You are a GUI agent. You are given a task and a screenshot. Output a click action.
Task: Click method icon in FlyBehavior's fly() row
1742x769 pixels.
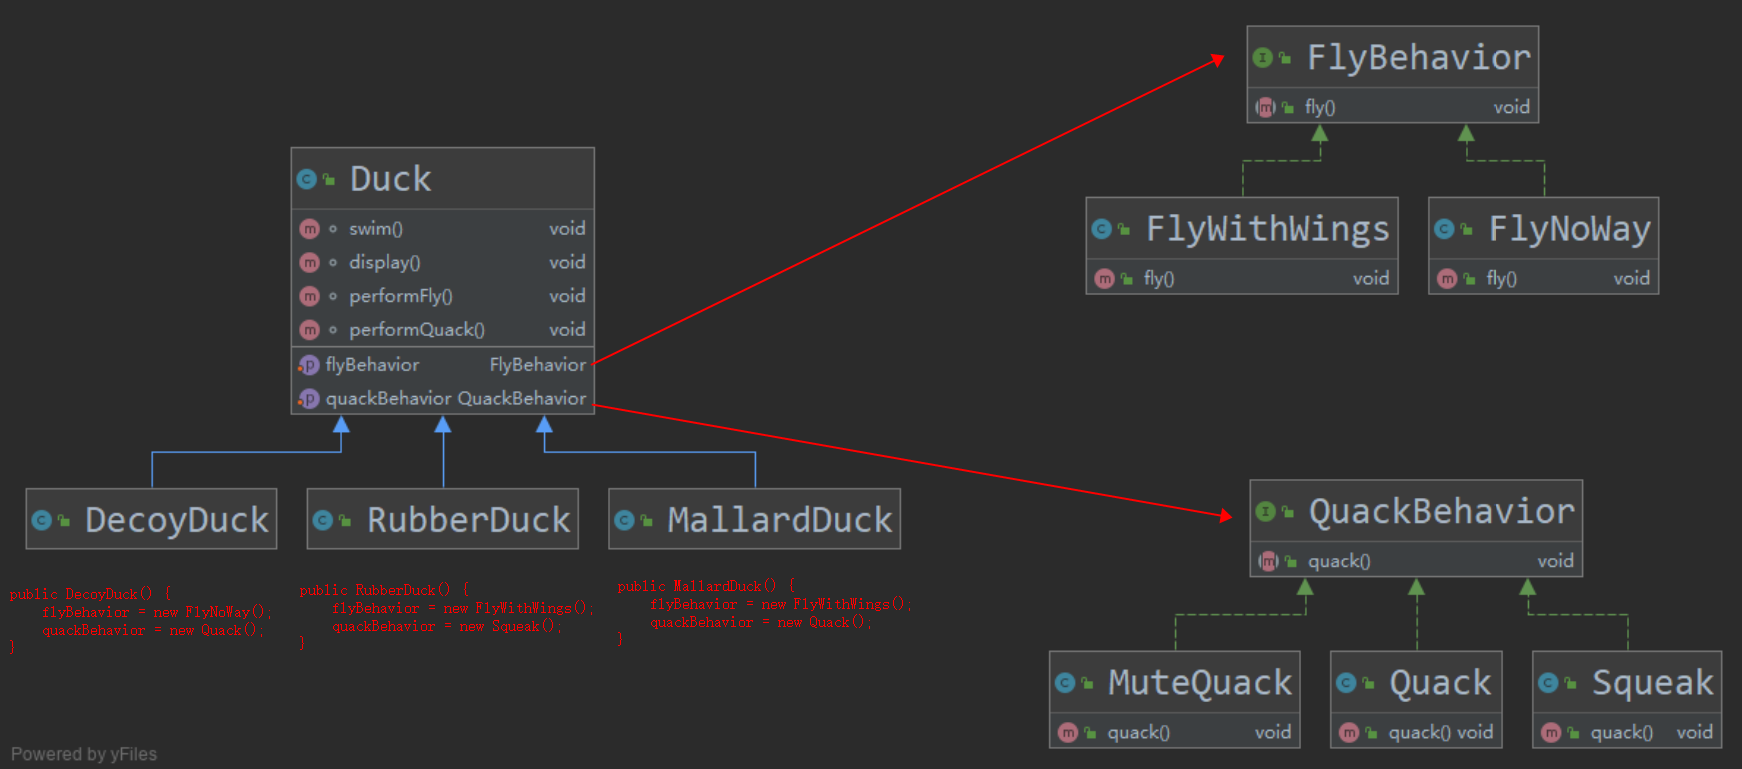(1266, 107)
